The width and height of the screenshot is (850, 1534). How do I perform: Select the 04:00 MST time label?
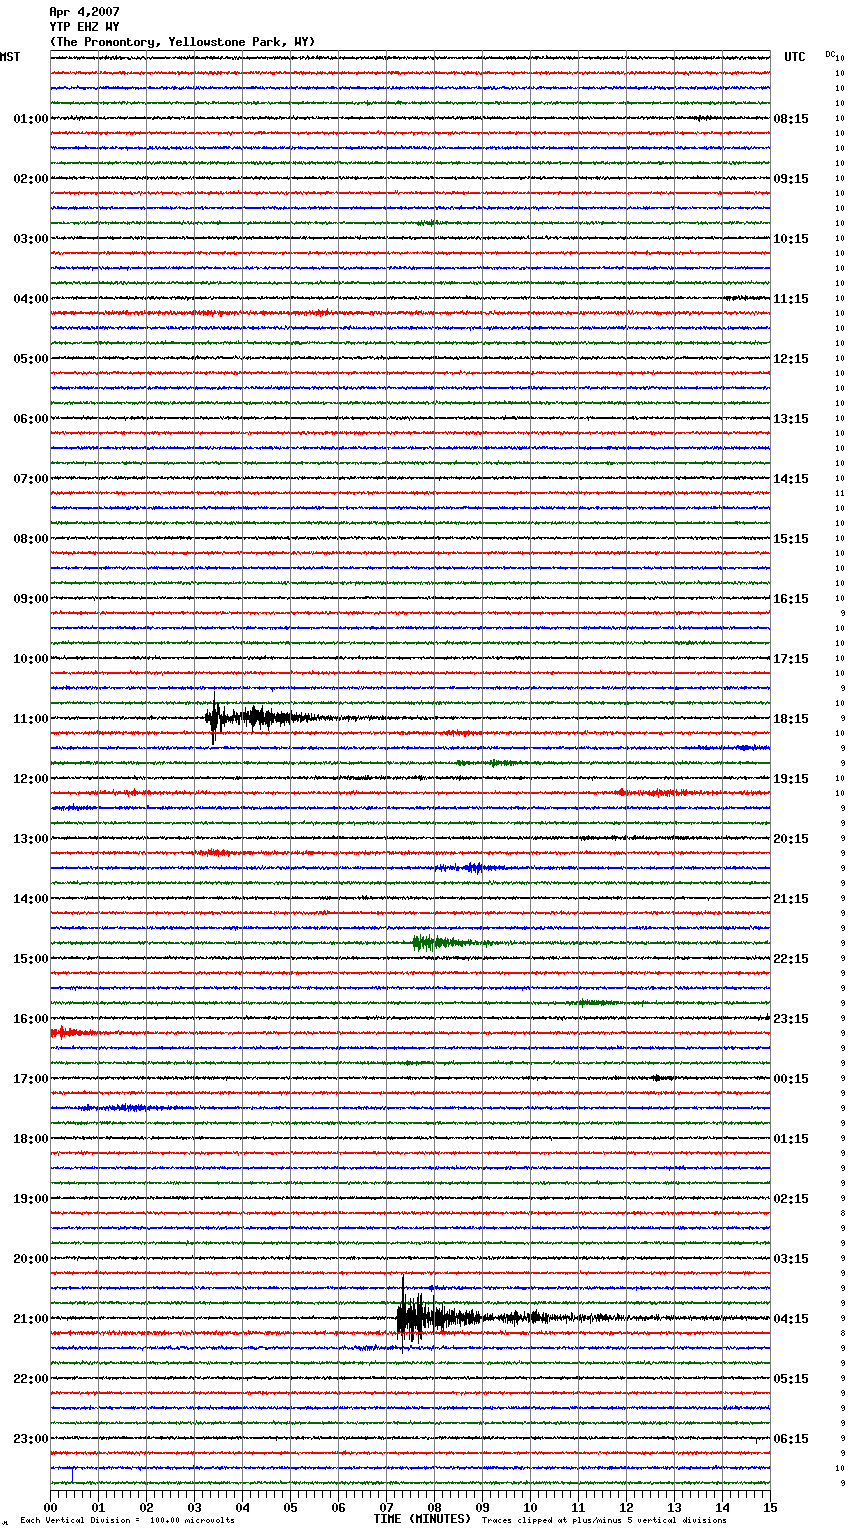[31, 299]
